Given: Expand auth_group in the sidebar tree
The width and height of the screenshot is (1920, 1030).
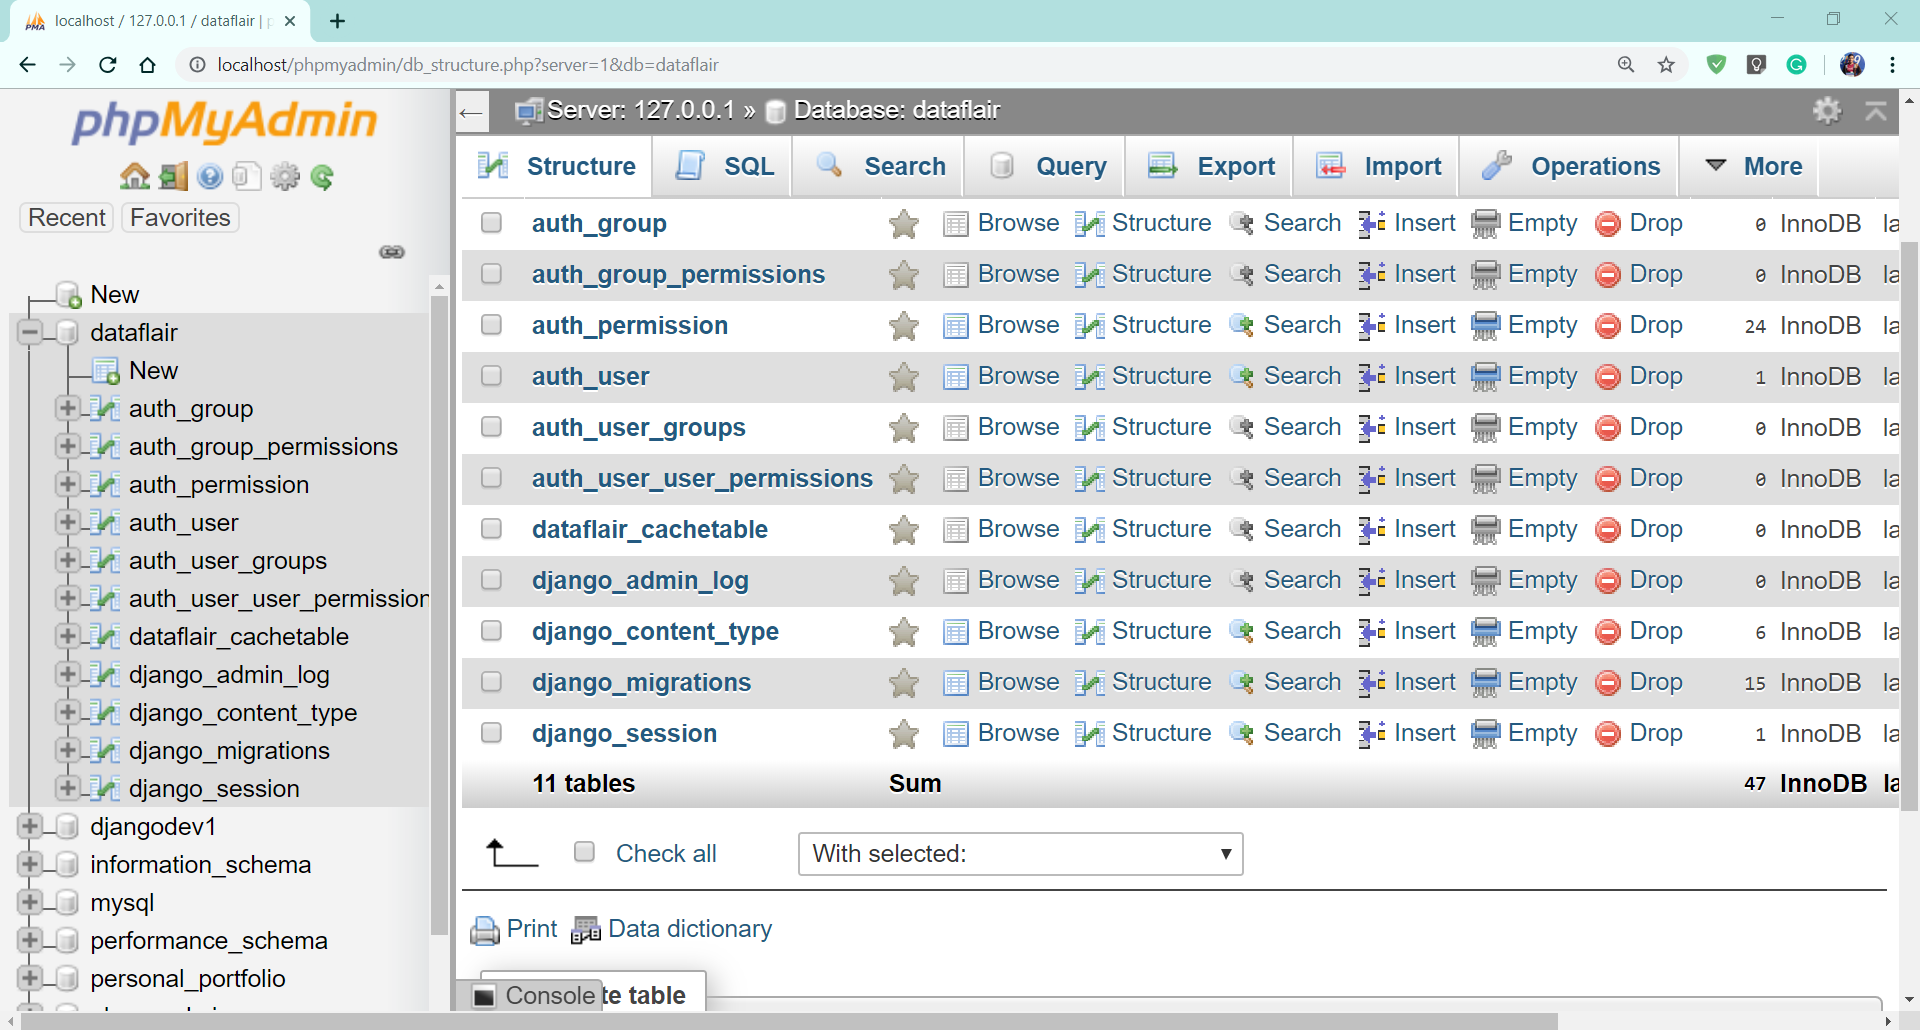Looking at the screenshot, I should 68,408.
